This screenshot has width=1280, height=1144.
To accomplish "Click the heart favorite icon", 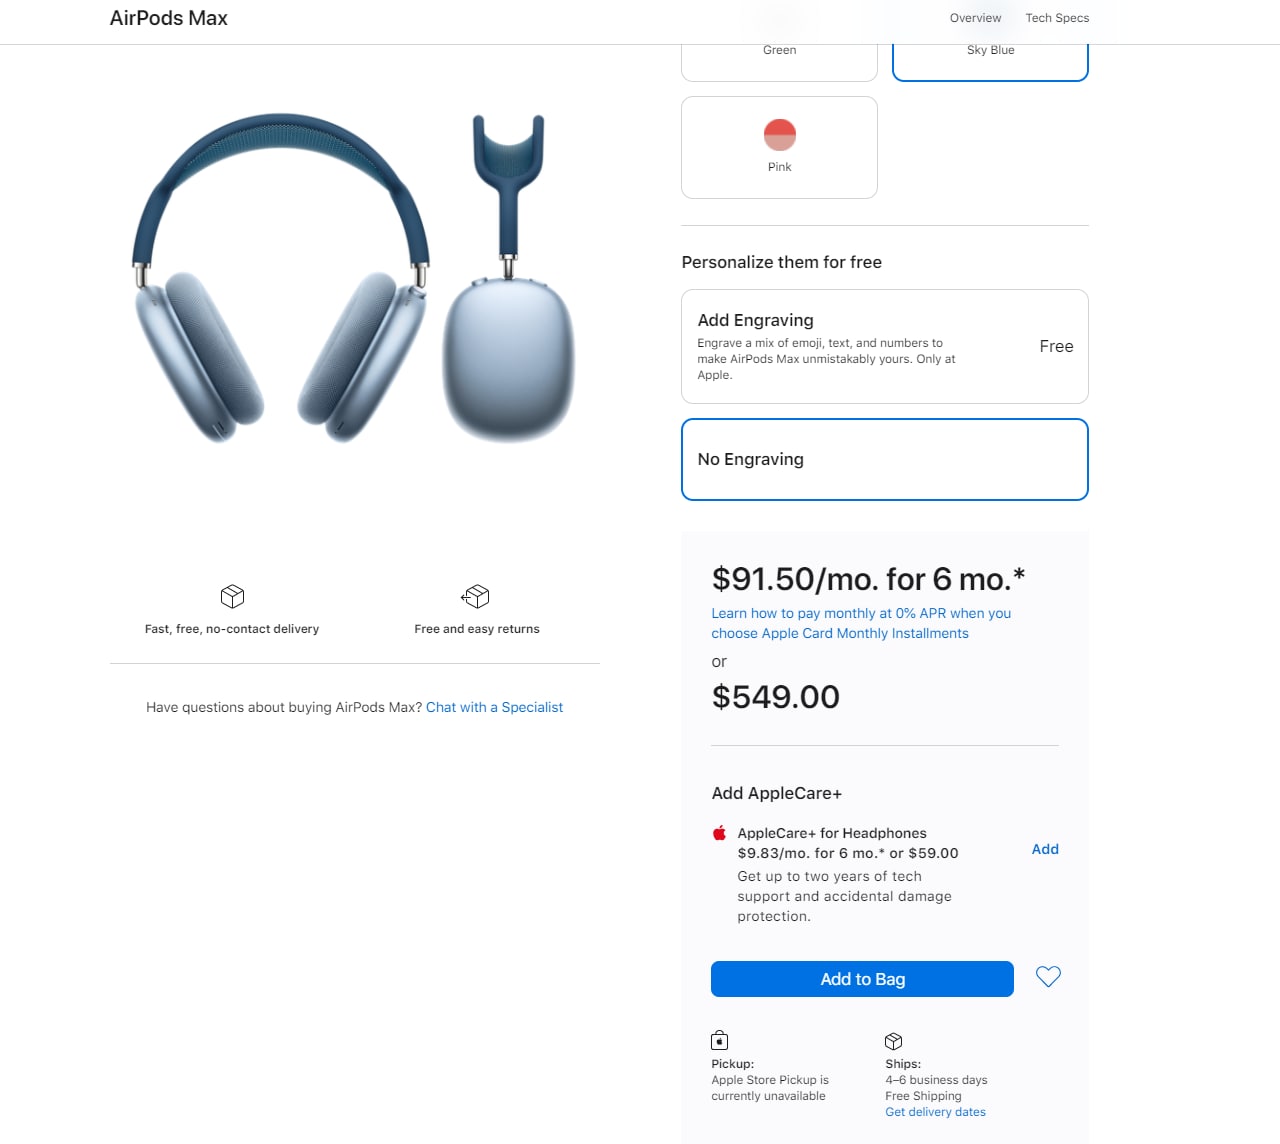I will pyautogui.click(x=1048, y=977).
